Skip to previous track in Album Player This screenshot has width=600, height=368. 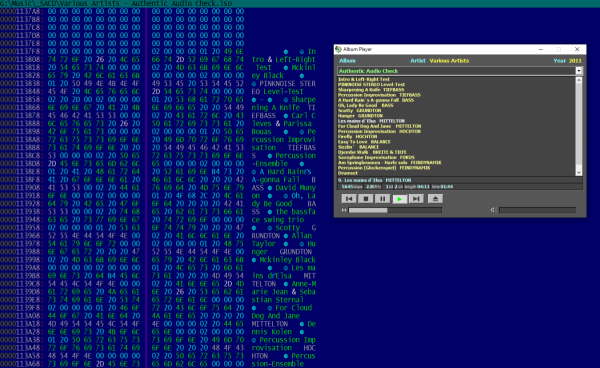(349, 199)
